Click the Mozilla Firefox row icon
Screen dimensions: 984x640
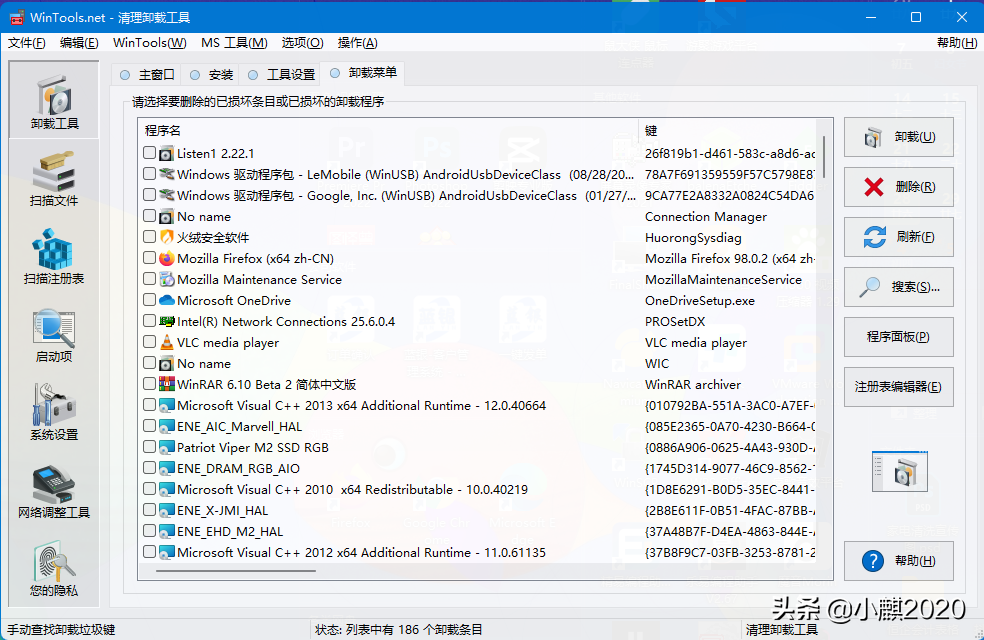pos(166,259)
